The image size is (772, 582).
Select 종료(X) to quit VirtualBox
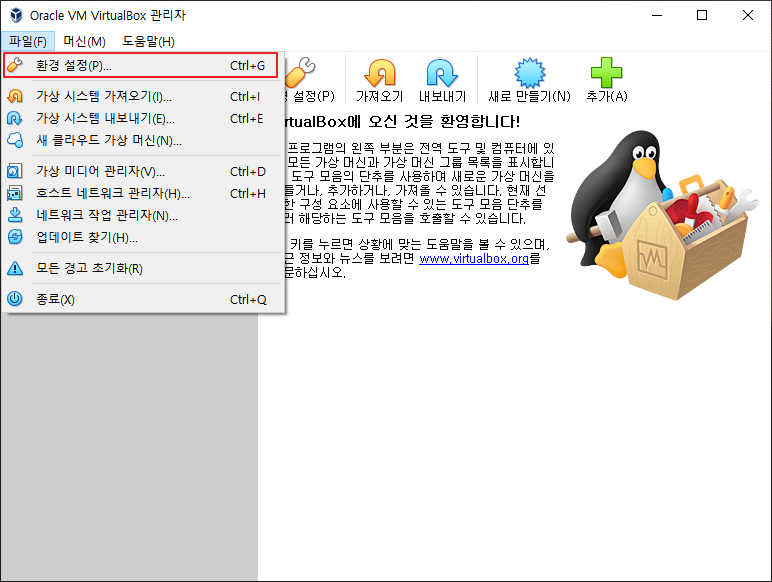click(143, 299)
